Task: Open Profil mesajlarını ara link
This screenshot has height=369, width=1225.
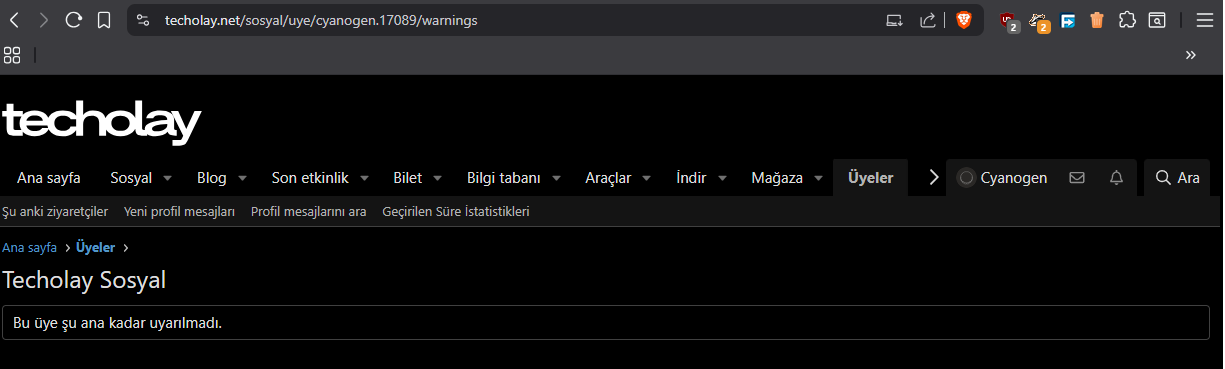Action: (x=309, y=212)
